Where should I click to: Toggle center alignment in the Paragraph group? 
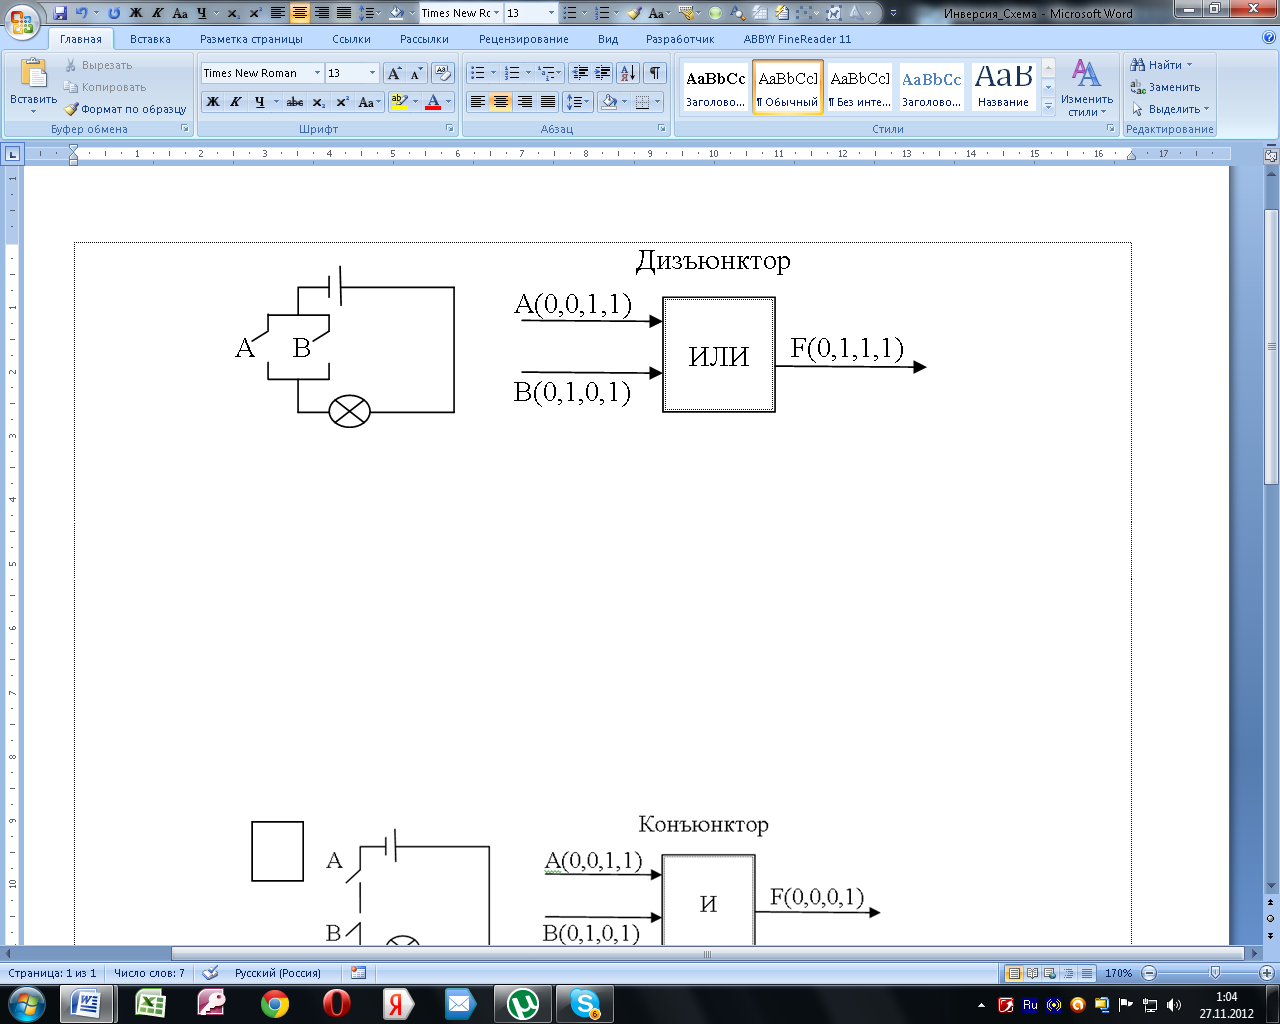click(x=501, y=102)
